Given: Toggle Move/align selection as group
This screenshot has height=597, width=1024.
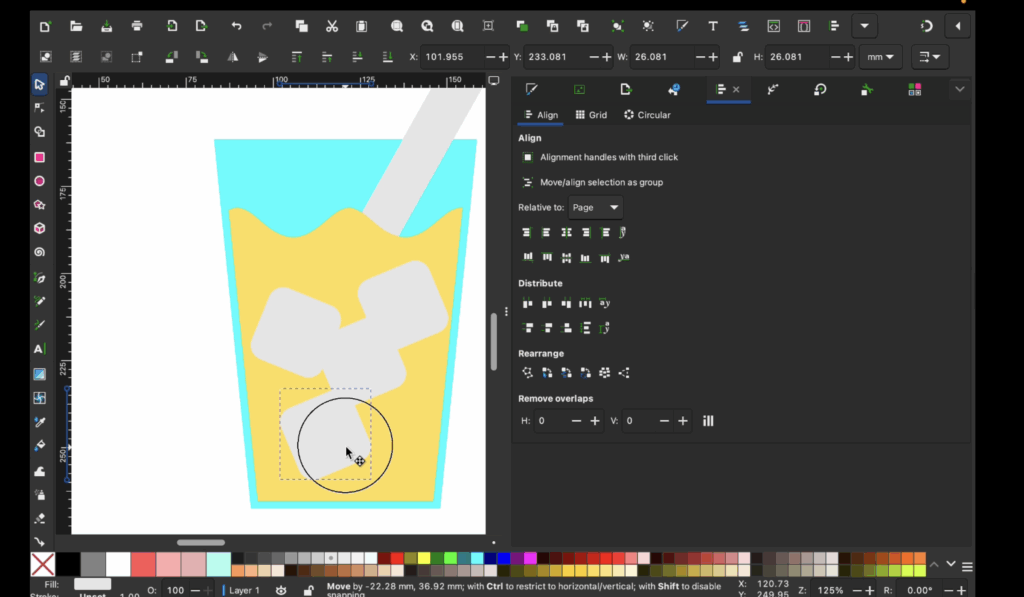Looking at the screenshot, I should pyautogui.click(x=527, y=182).
